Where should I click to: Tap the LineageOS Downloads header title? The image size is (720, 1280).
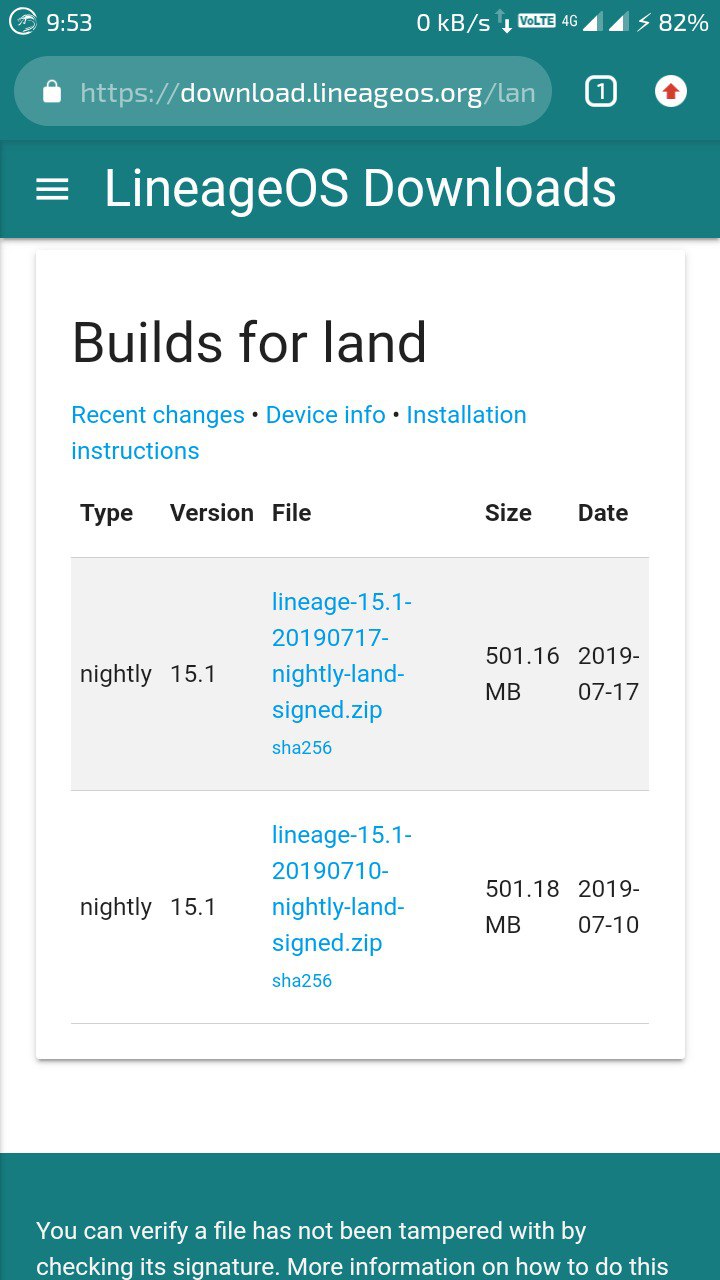(x=360, y=188)
